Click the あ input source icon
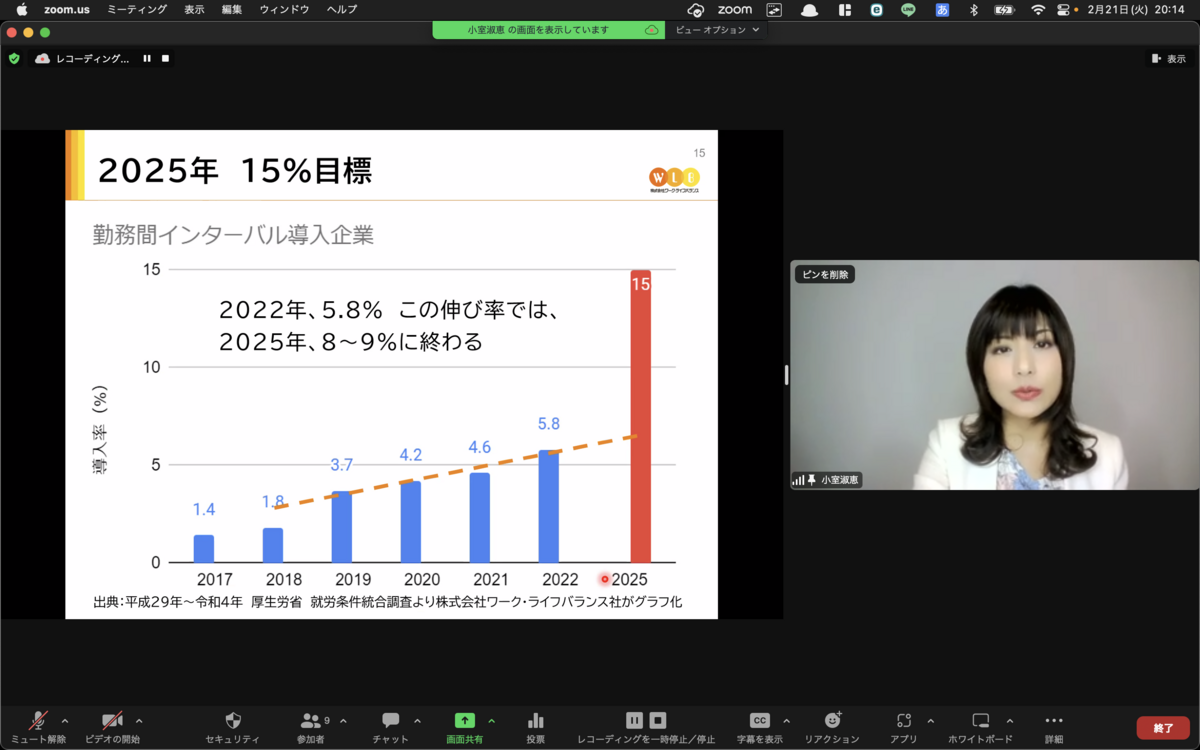This screenshot has height=750, width=1200. [942, 9]
